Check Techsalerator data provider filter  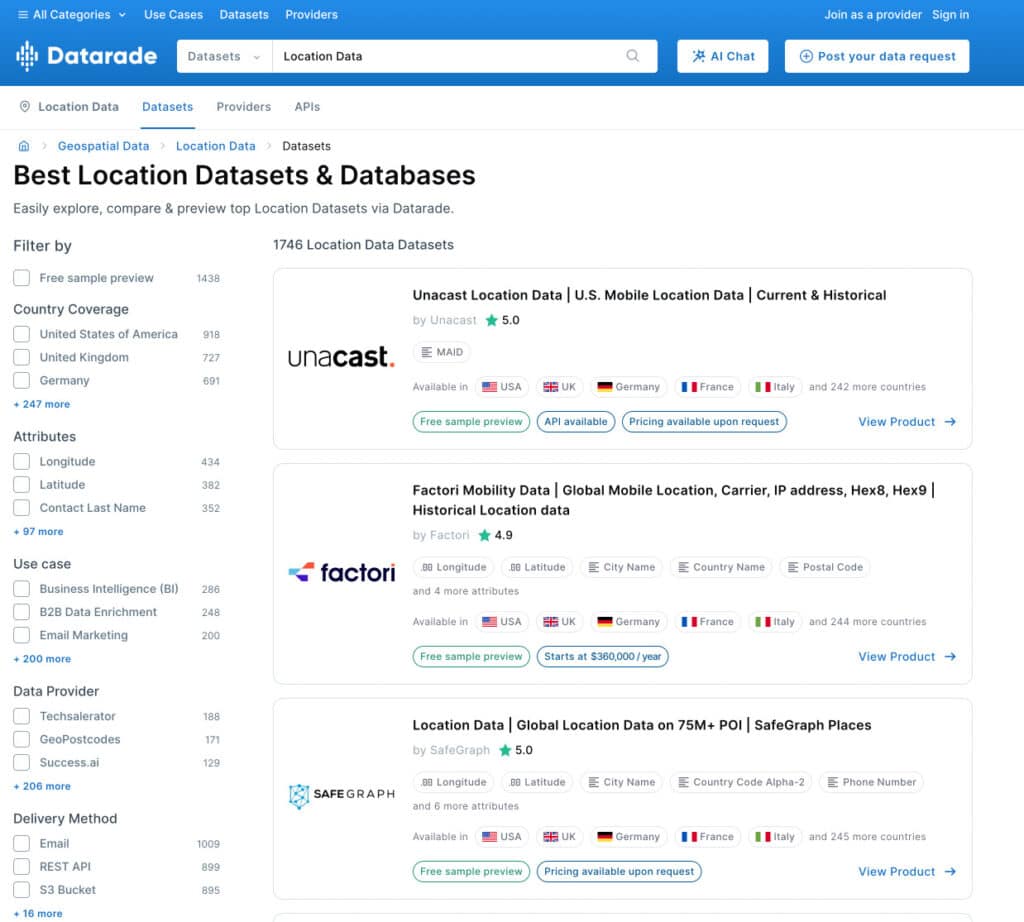[x=22, y=716]
